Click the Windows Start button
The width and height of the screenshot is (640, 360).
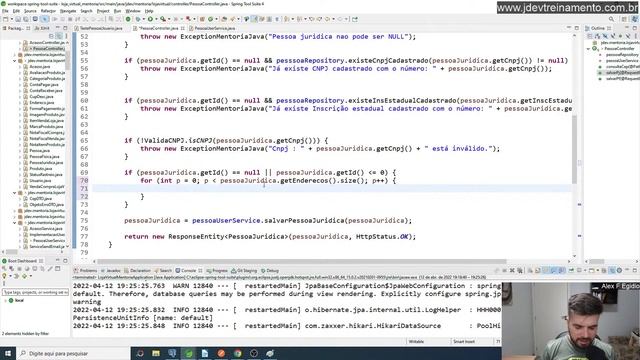pyautogui.click(x=8, y=353)
